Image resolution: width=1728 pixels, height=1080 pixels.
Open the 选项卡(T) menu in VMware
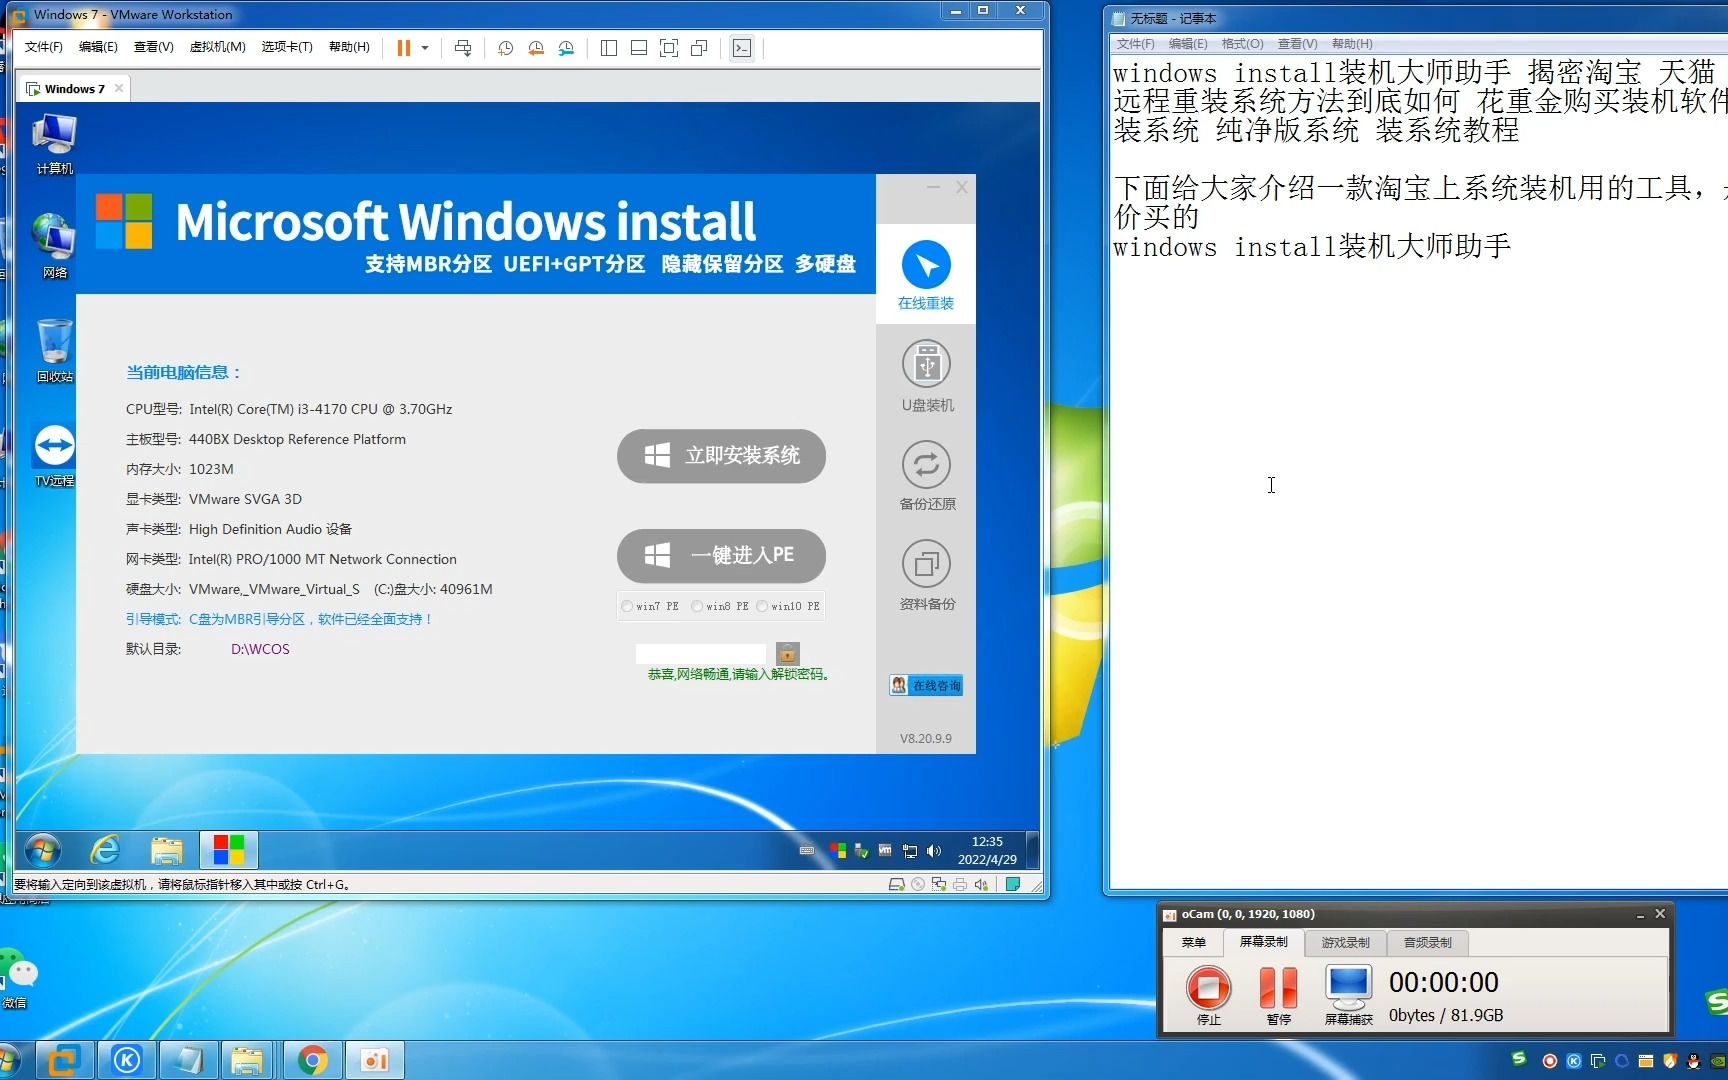(287, 47)
